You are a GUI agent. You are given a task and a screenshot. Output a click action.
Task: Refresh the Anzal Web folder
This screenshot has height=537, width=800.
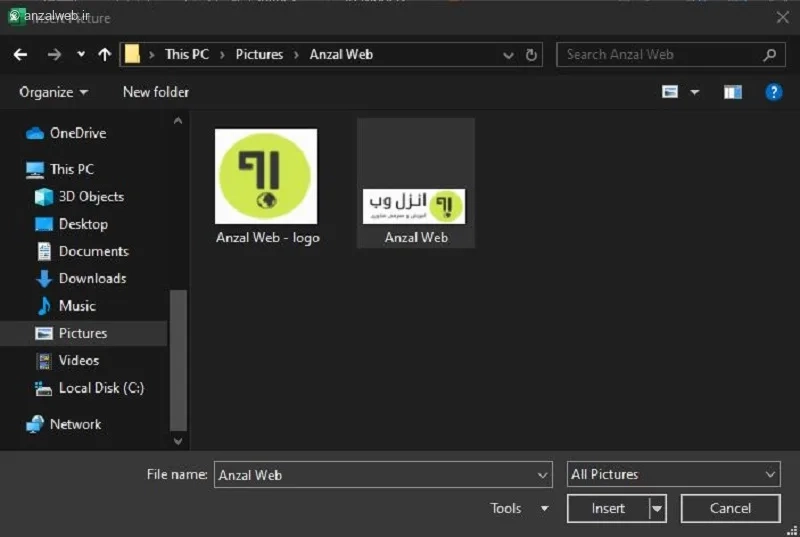click(x=531, y=55)
